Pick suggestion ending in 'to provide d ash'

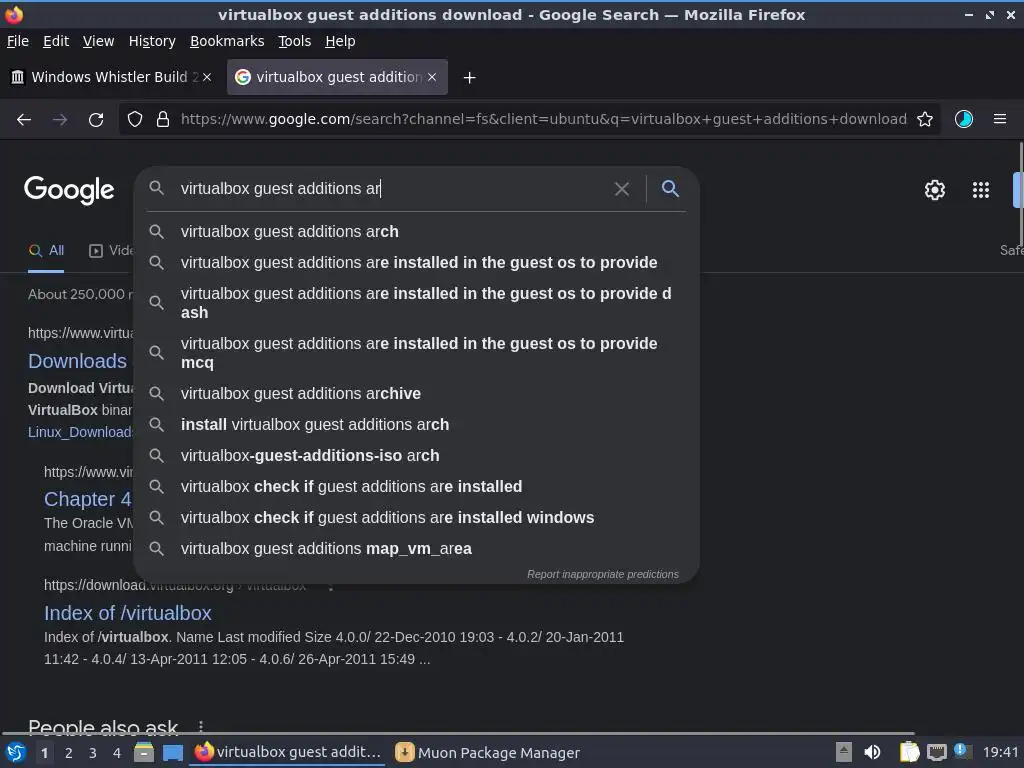click(416, 303)
